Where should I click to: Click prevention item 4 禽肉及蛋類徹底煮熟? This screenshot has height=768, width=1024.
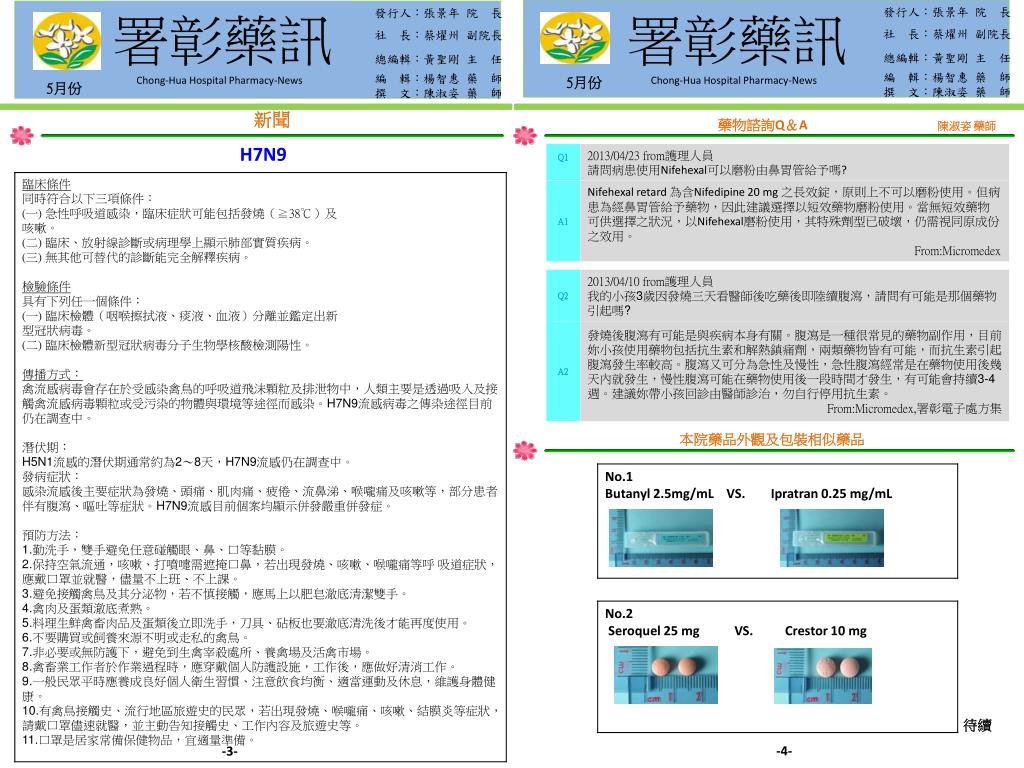[88, 608]
